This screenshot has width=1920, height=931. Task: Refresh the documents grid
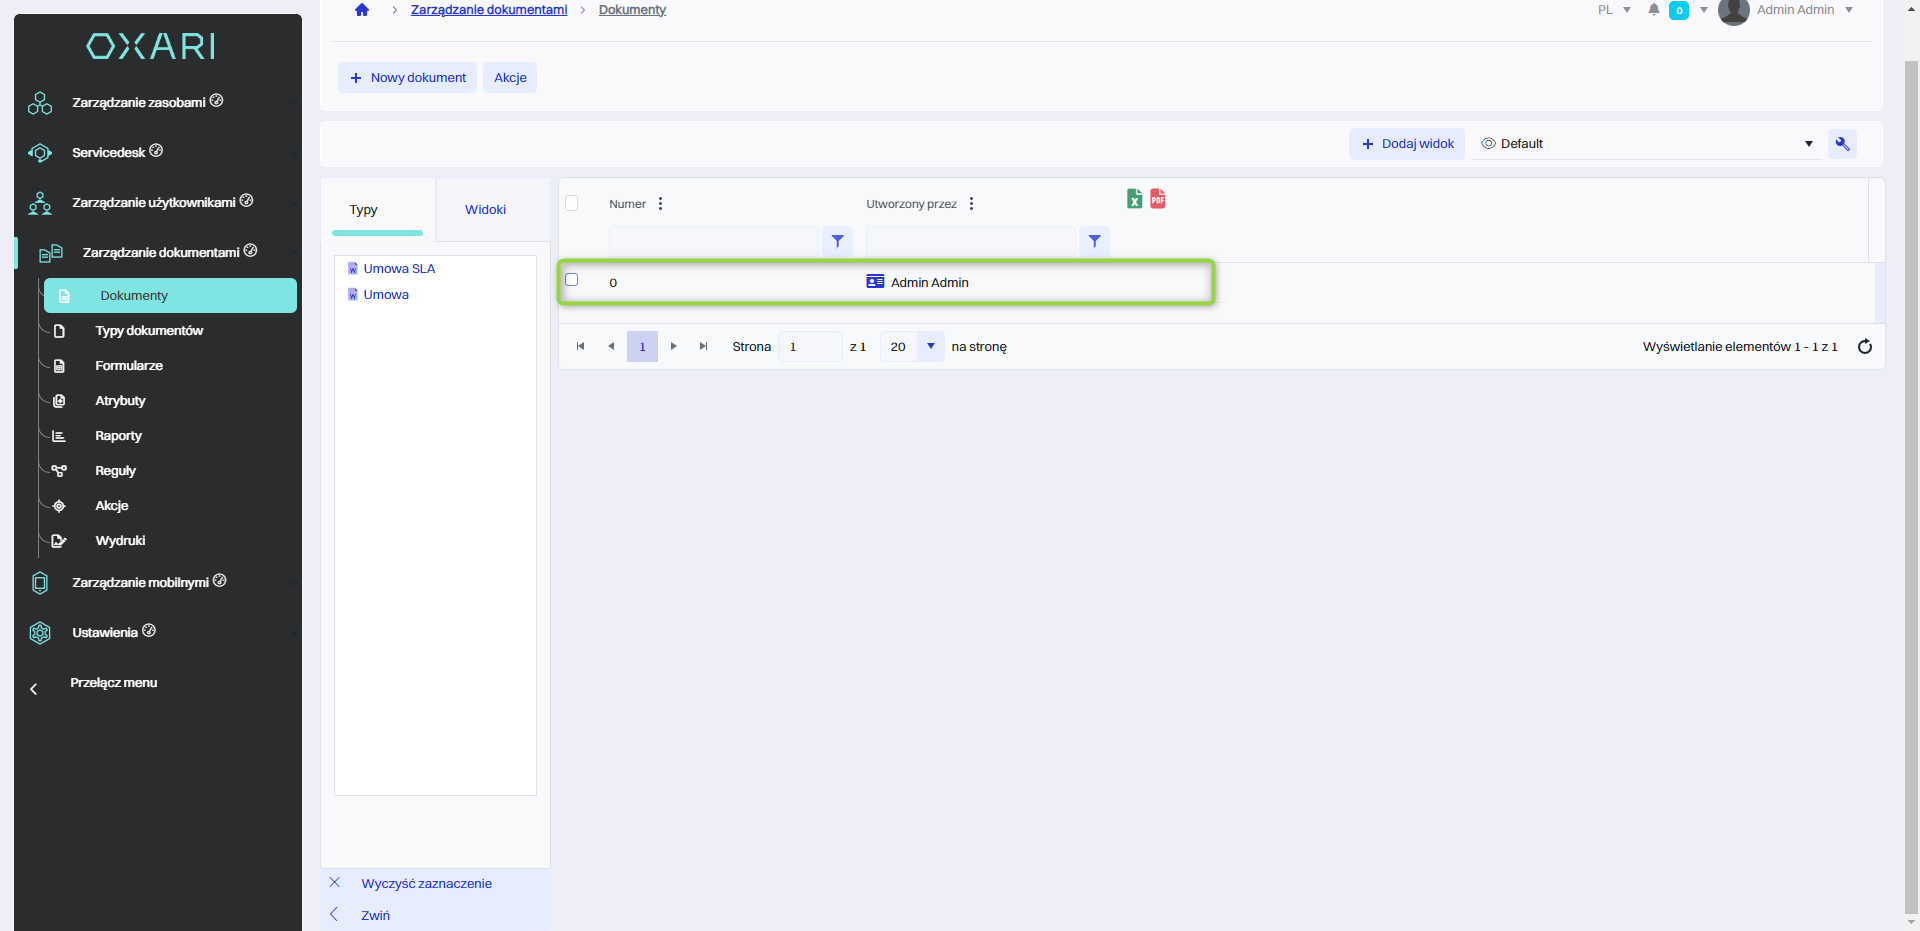[x=1864, y=347]
